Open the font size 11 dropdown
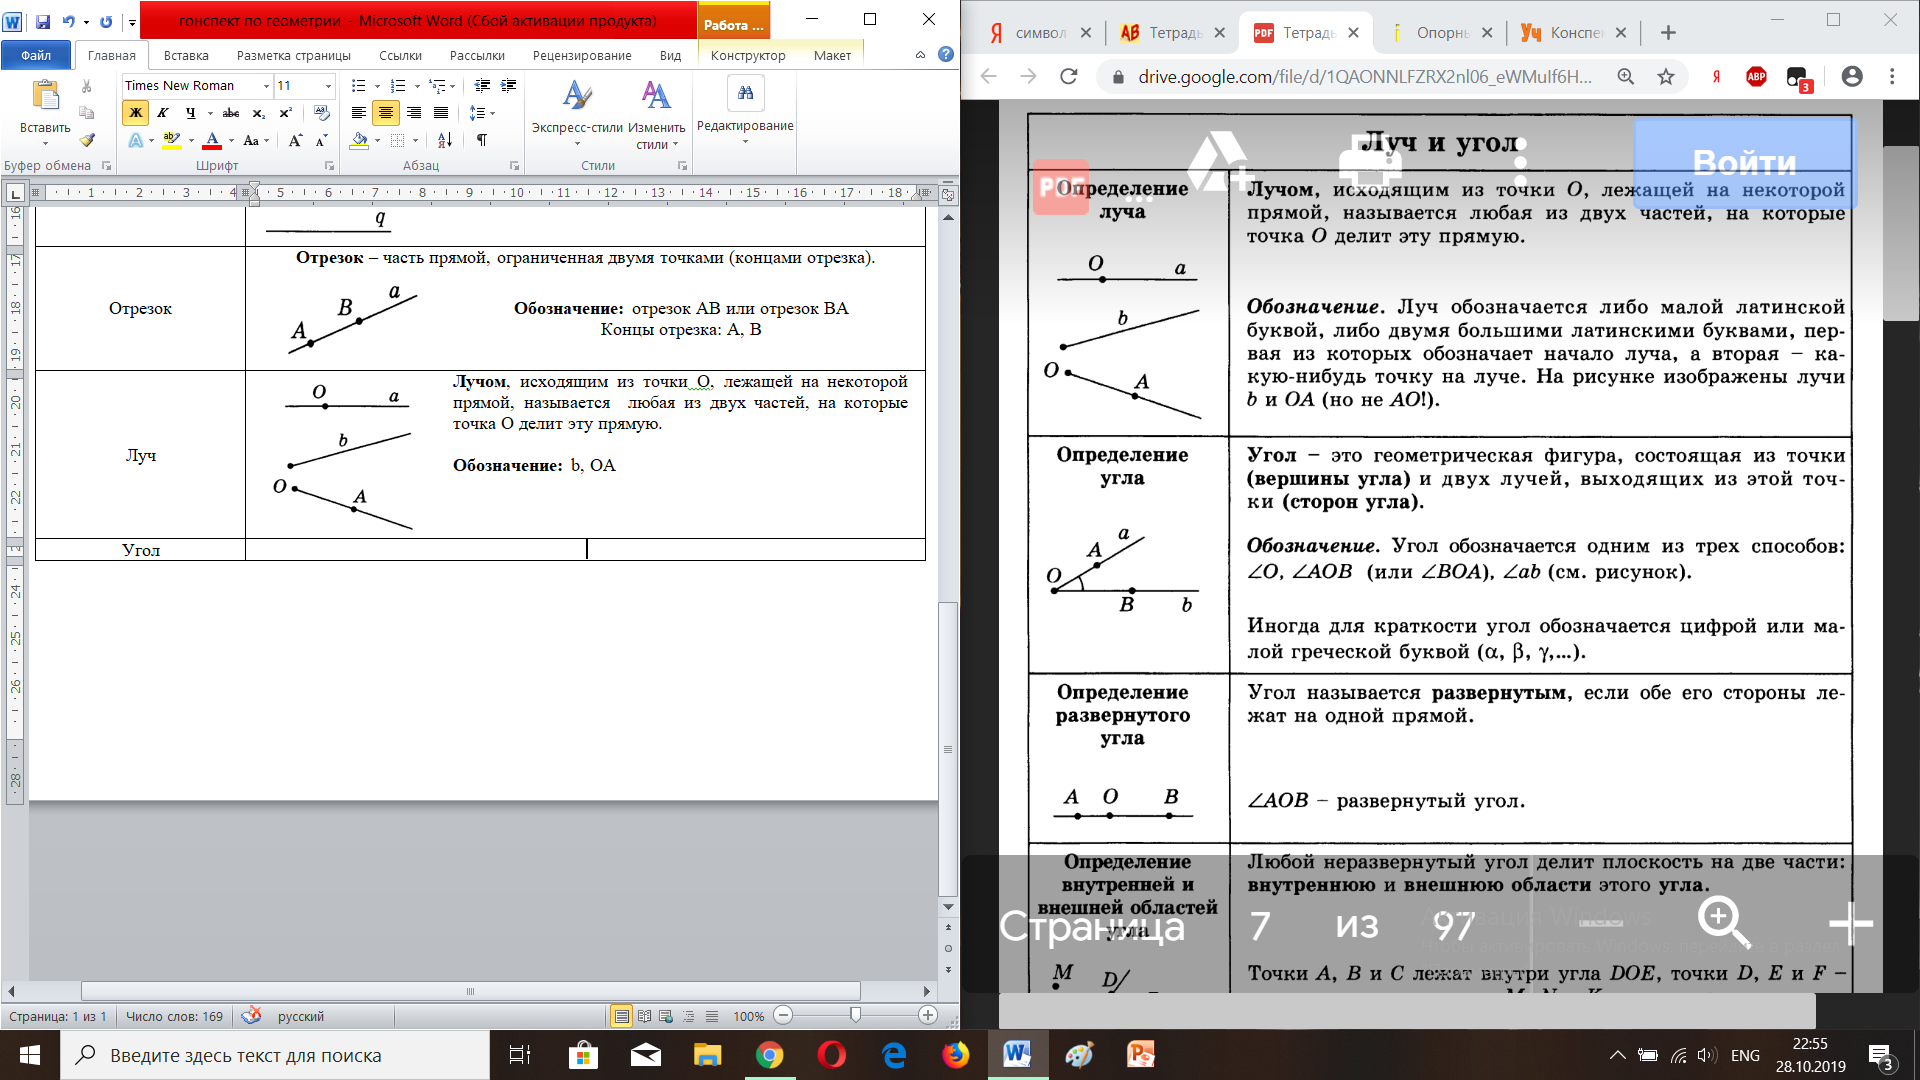Viewport: 1920px width, 1080px height. (328, 86)
